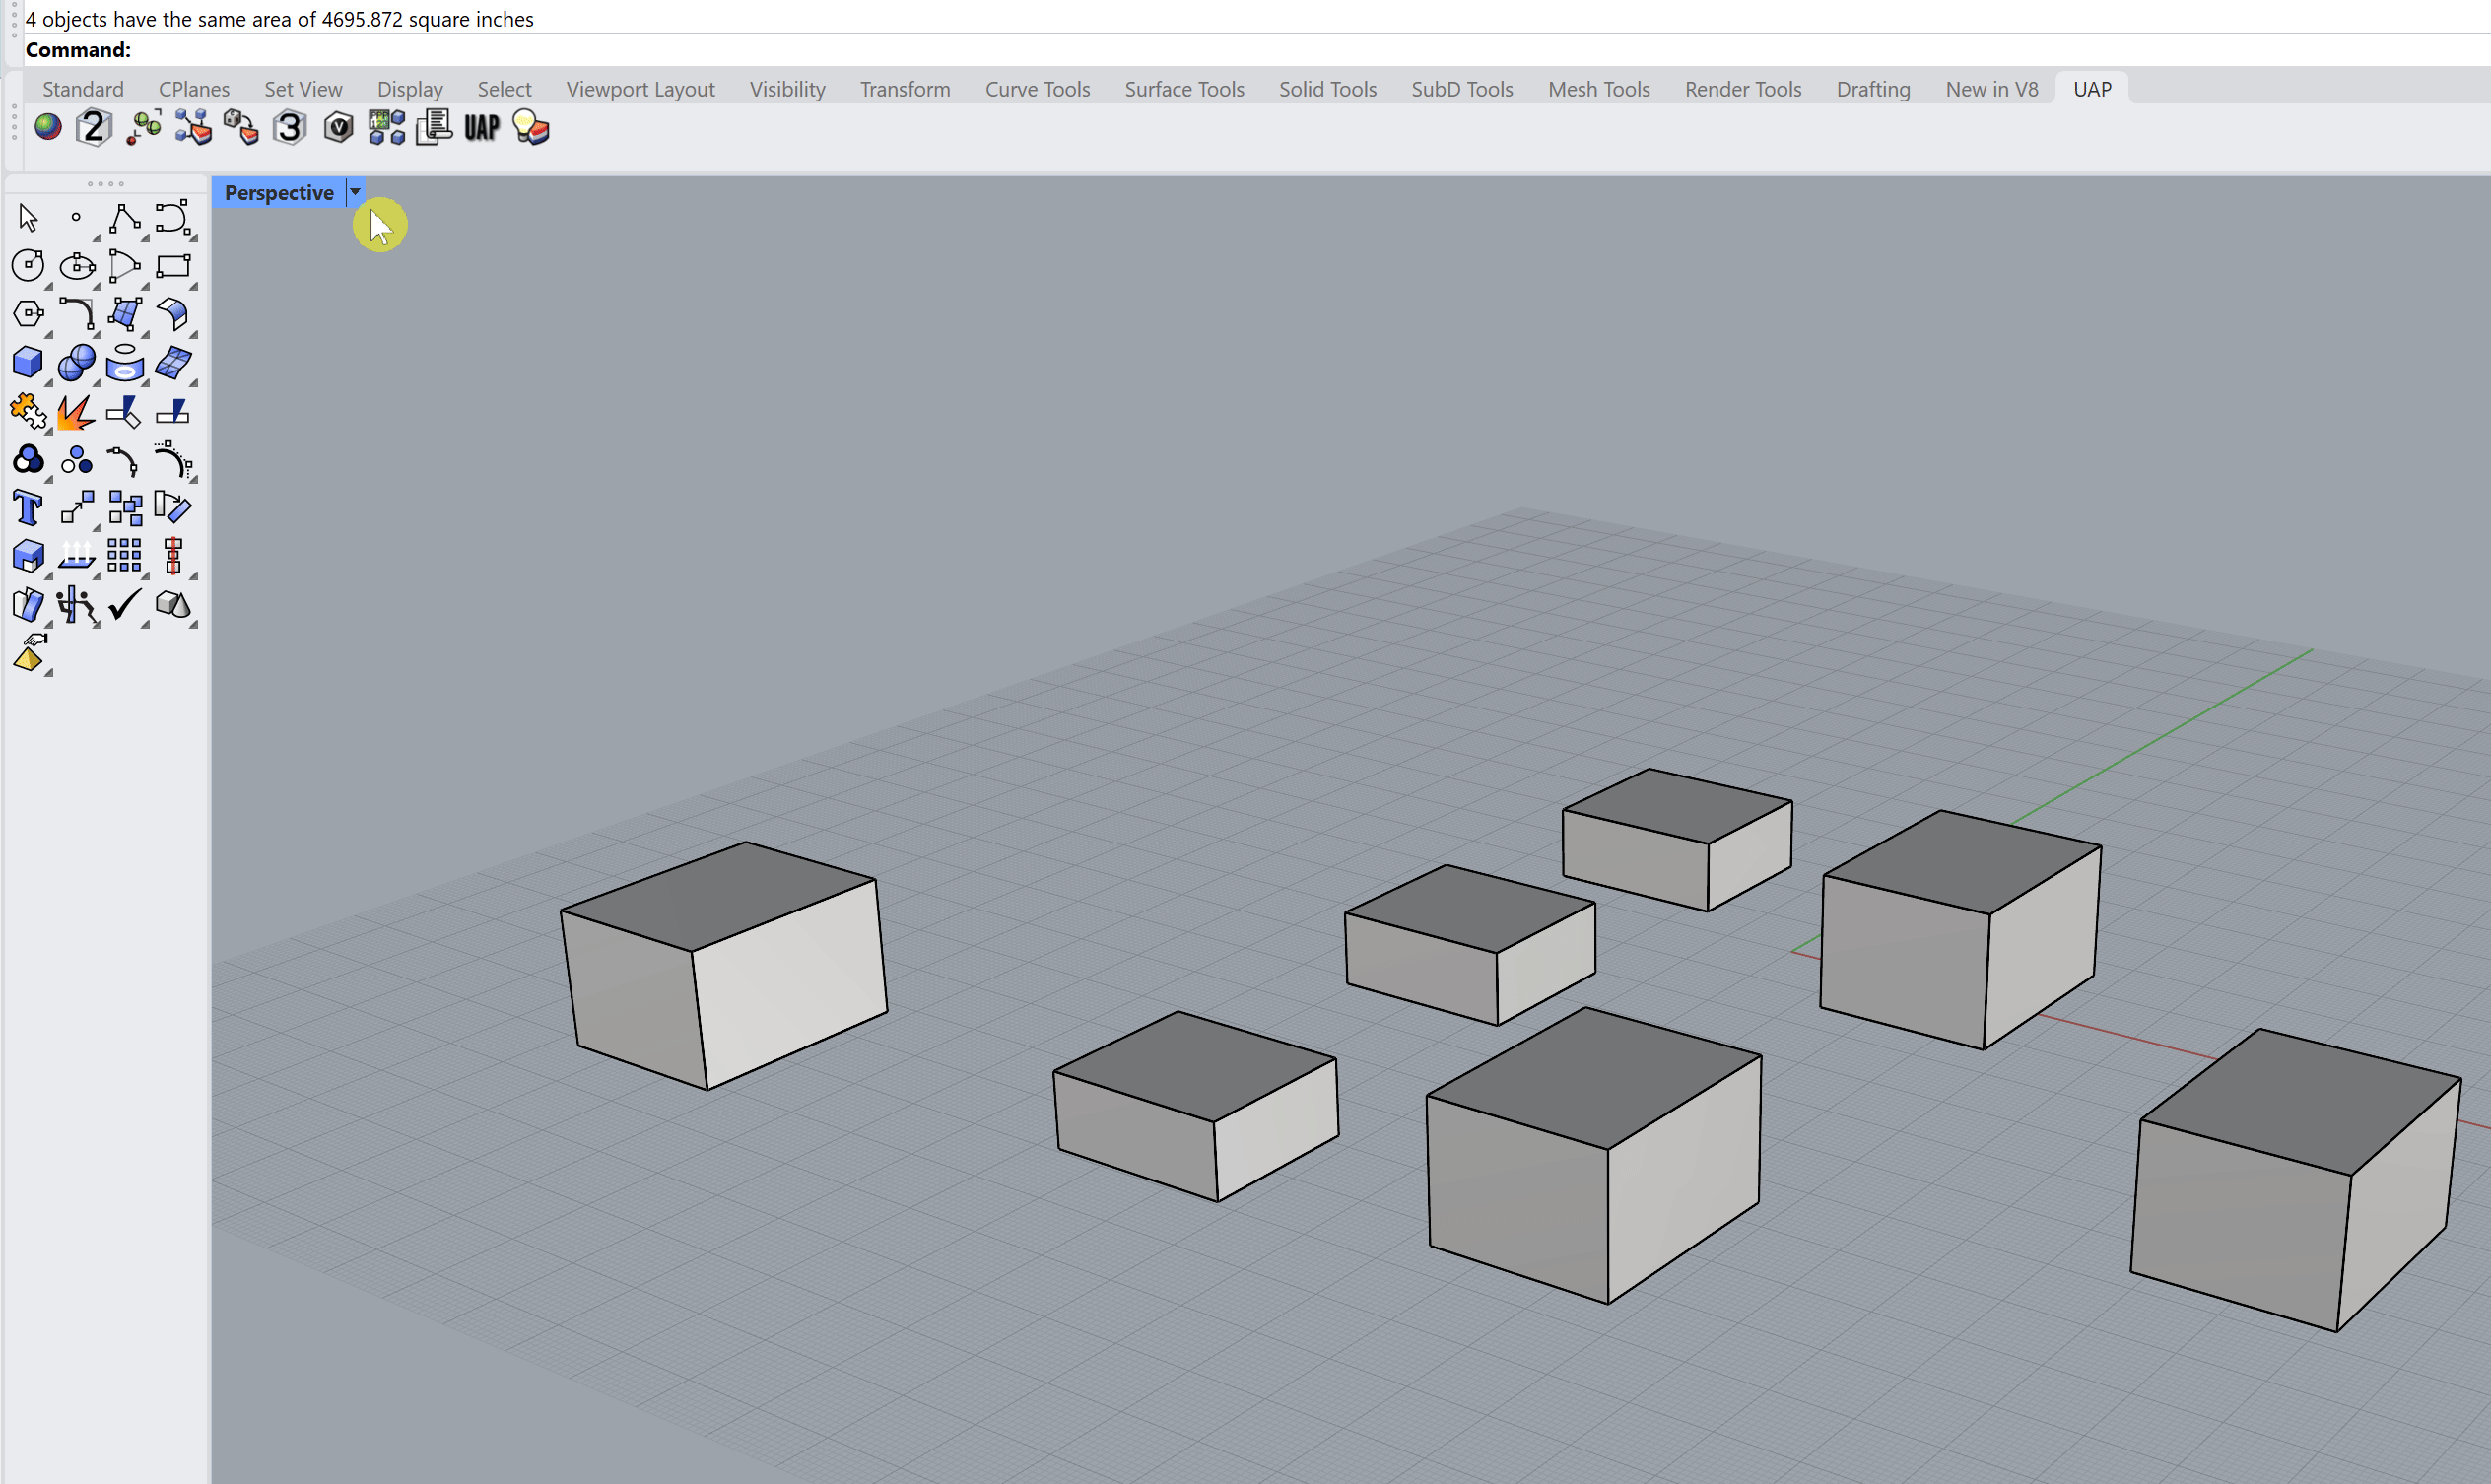
Task: Click the document scroll script icon
Action: (434, 128)
